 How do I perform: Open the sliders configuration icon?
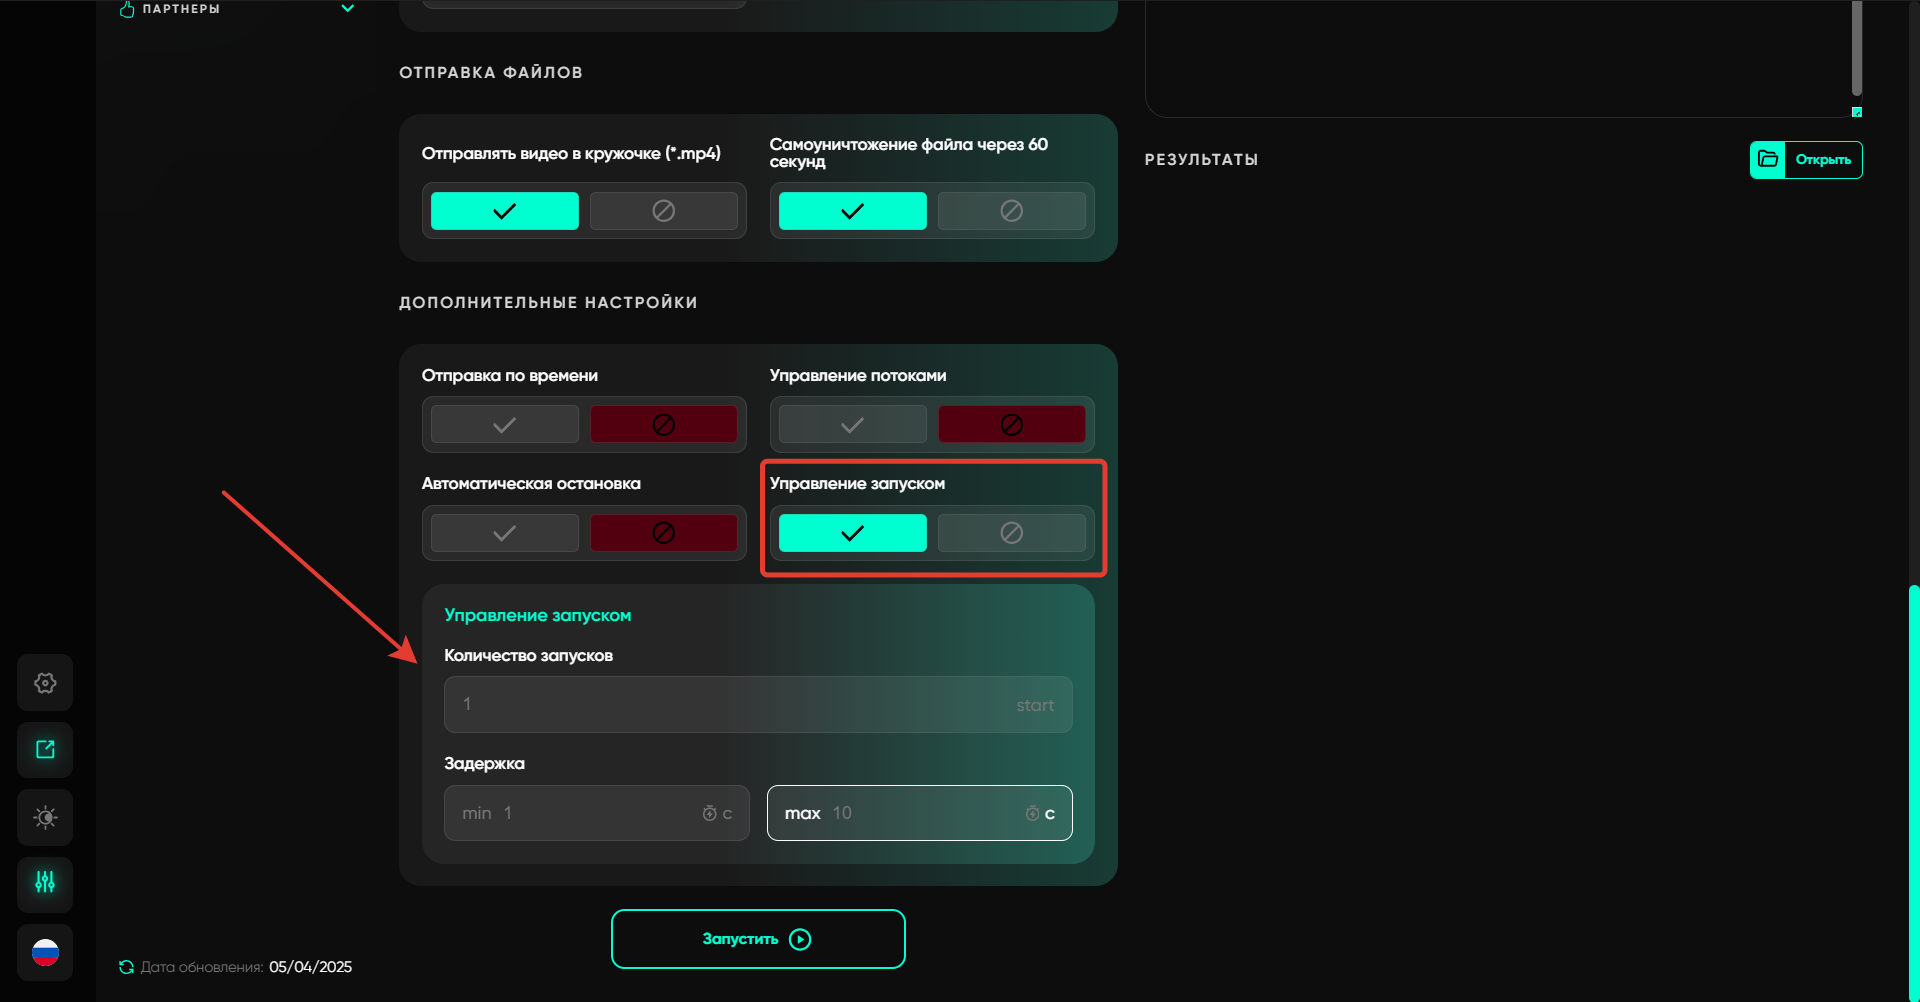[45, 883]
